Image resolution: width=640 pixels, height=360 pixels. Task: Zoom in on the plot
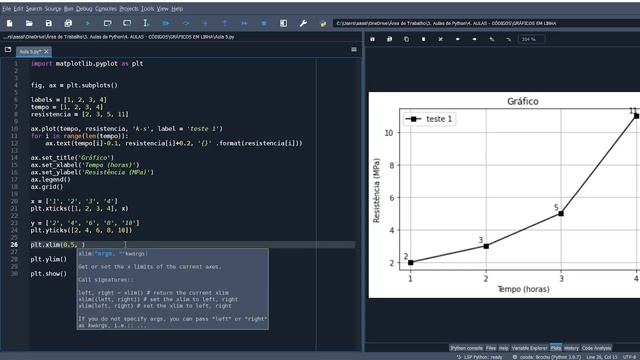pyautogui.click(x=491, y=39)
